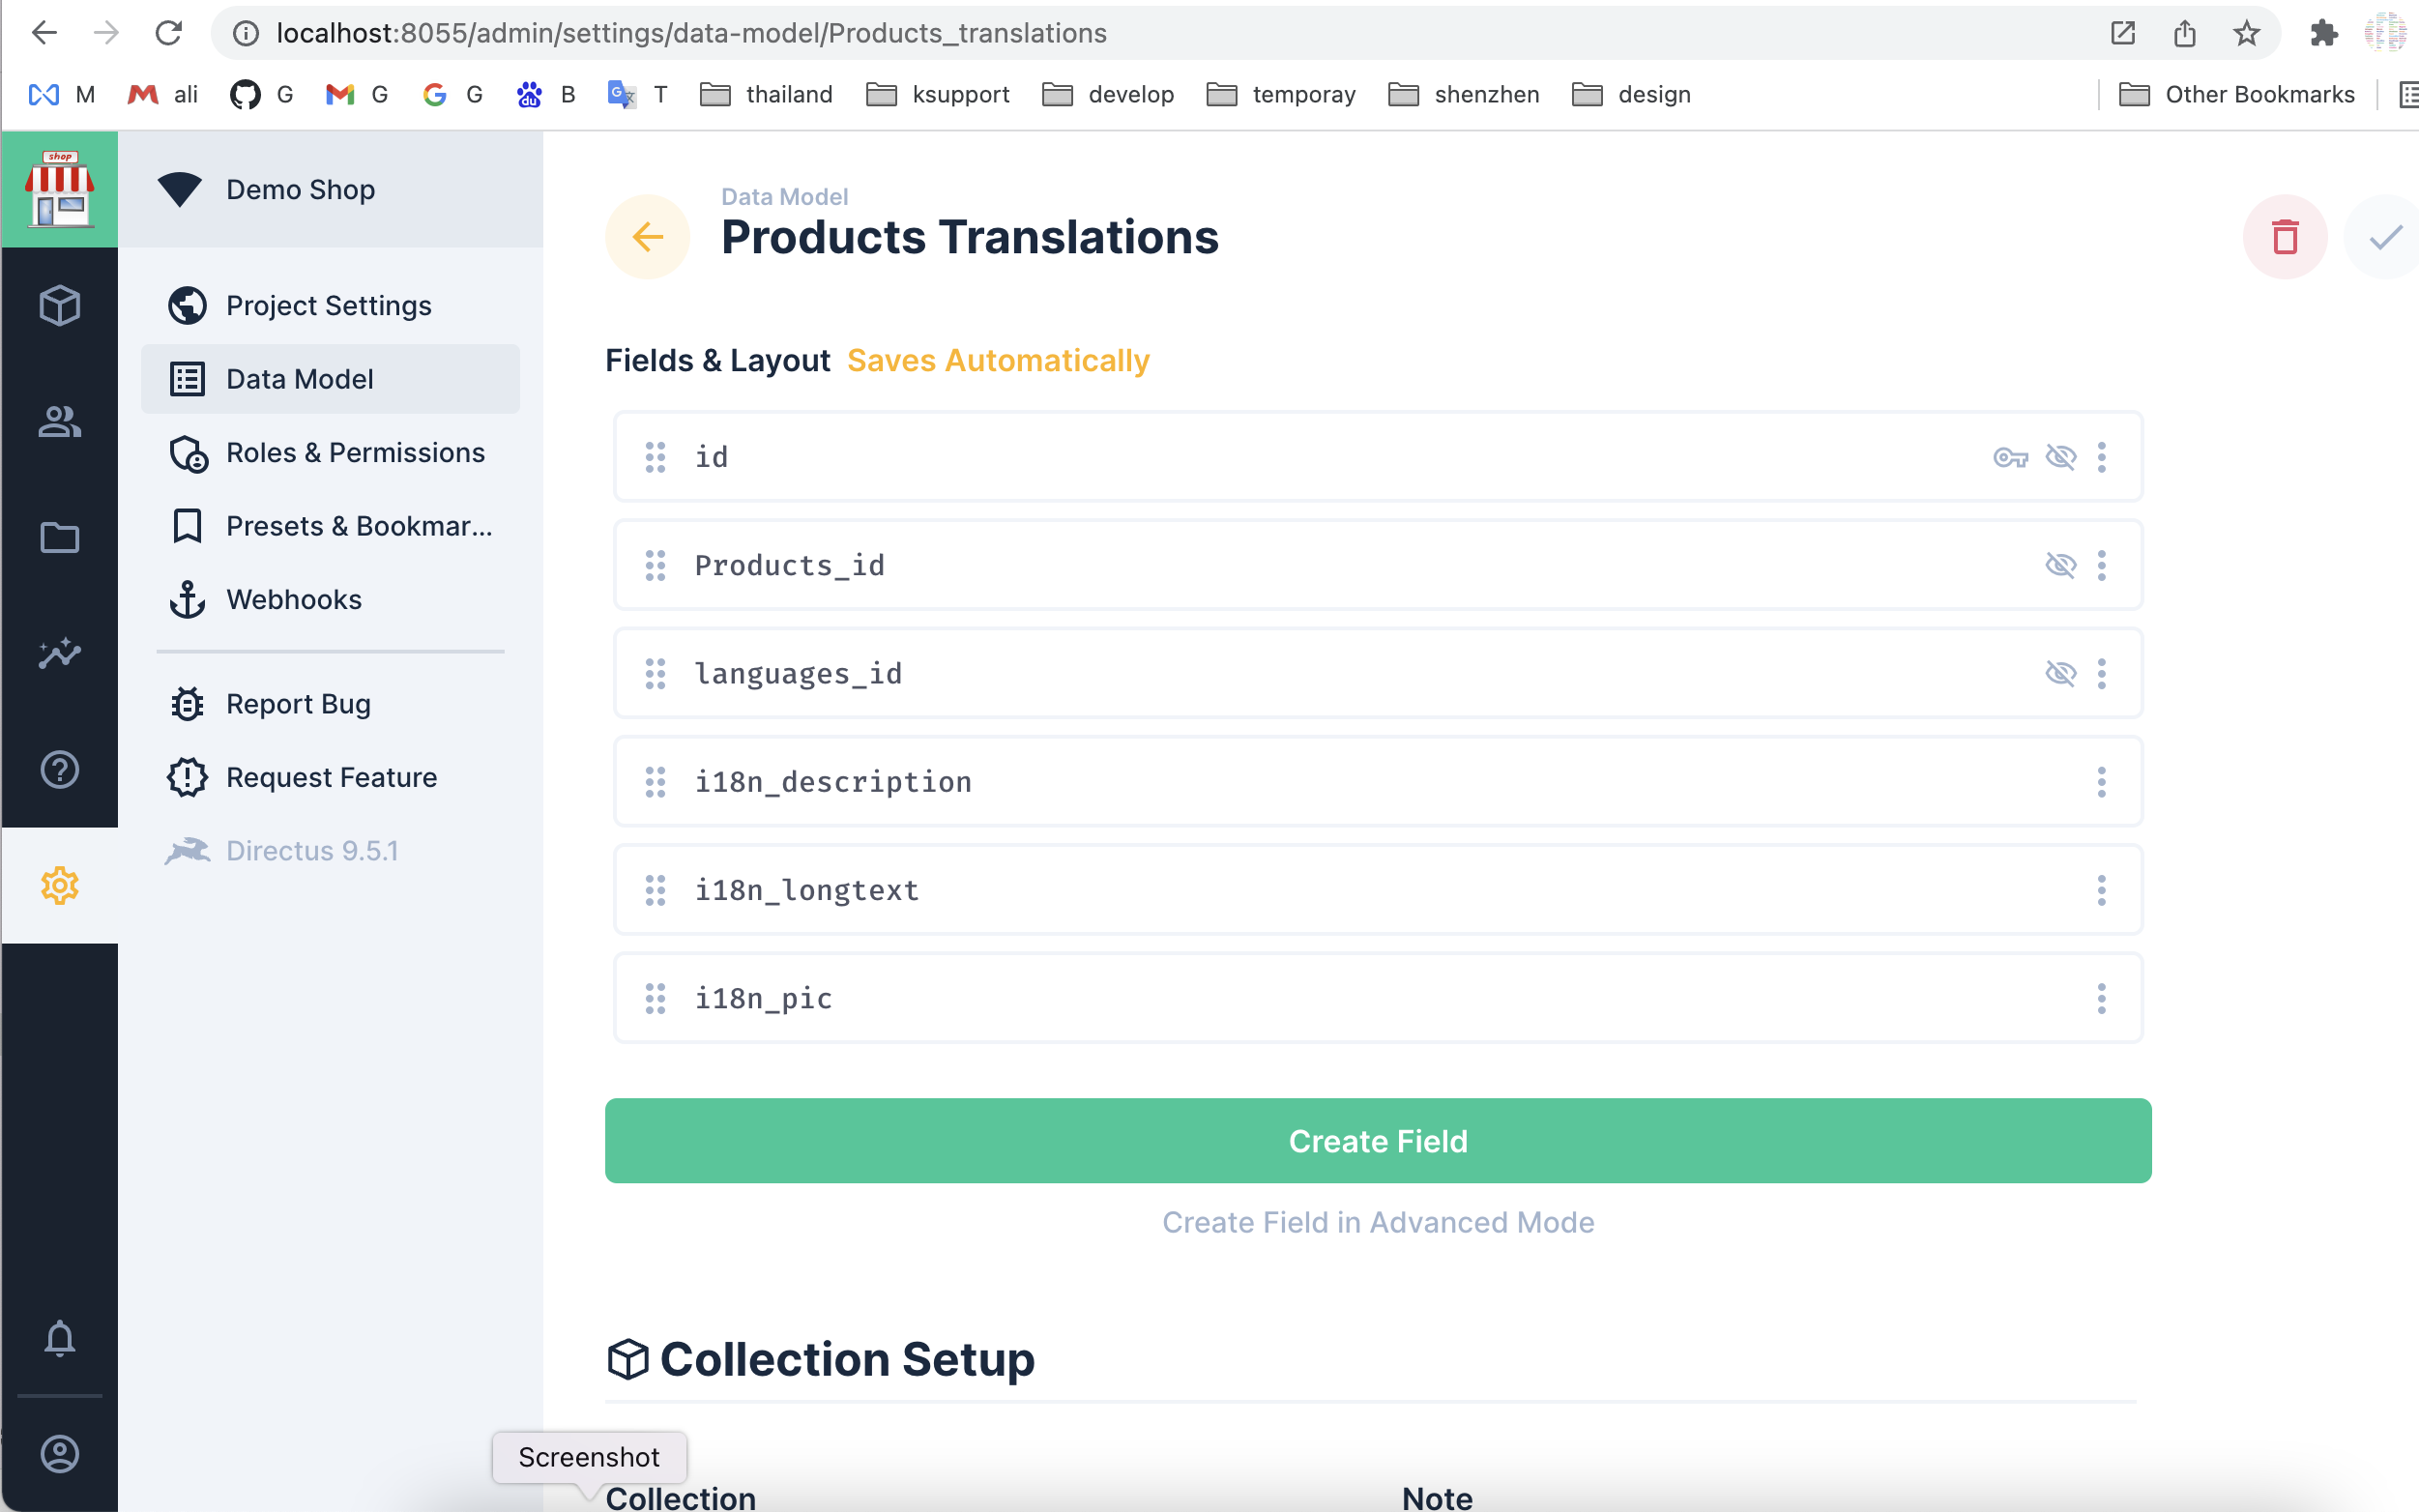Click Create Field in Advanced Mode link
Viewport: 2419px width, 1512px height.
(x=1377, y=1222)
